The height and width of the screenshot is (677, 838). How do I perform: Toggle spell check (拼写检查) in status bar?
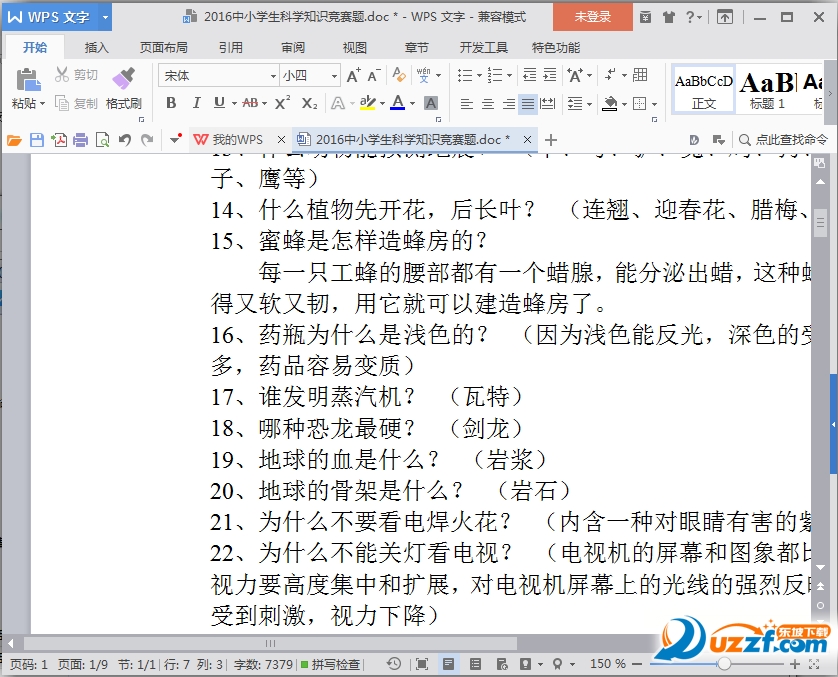click(330, 664)
